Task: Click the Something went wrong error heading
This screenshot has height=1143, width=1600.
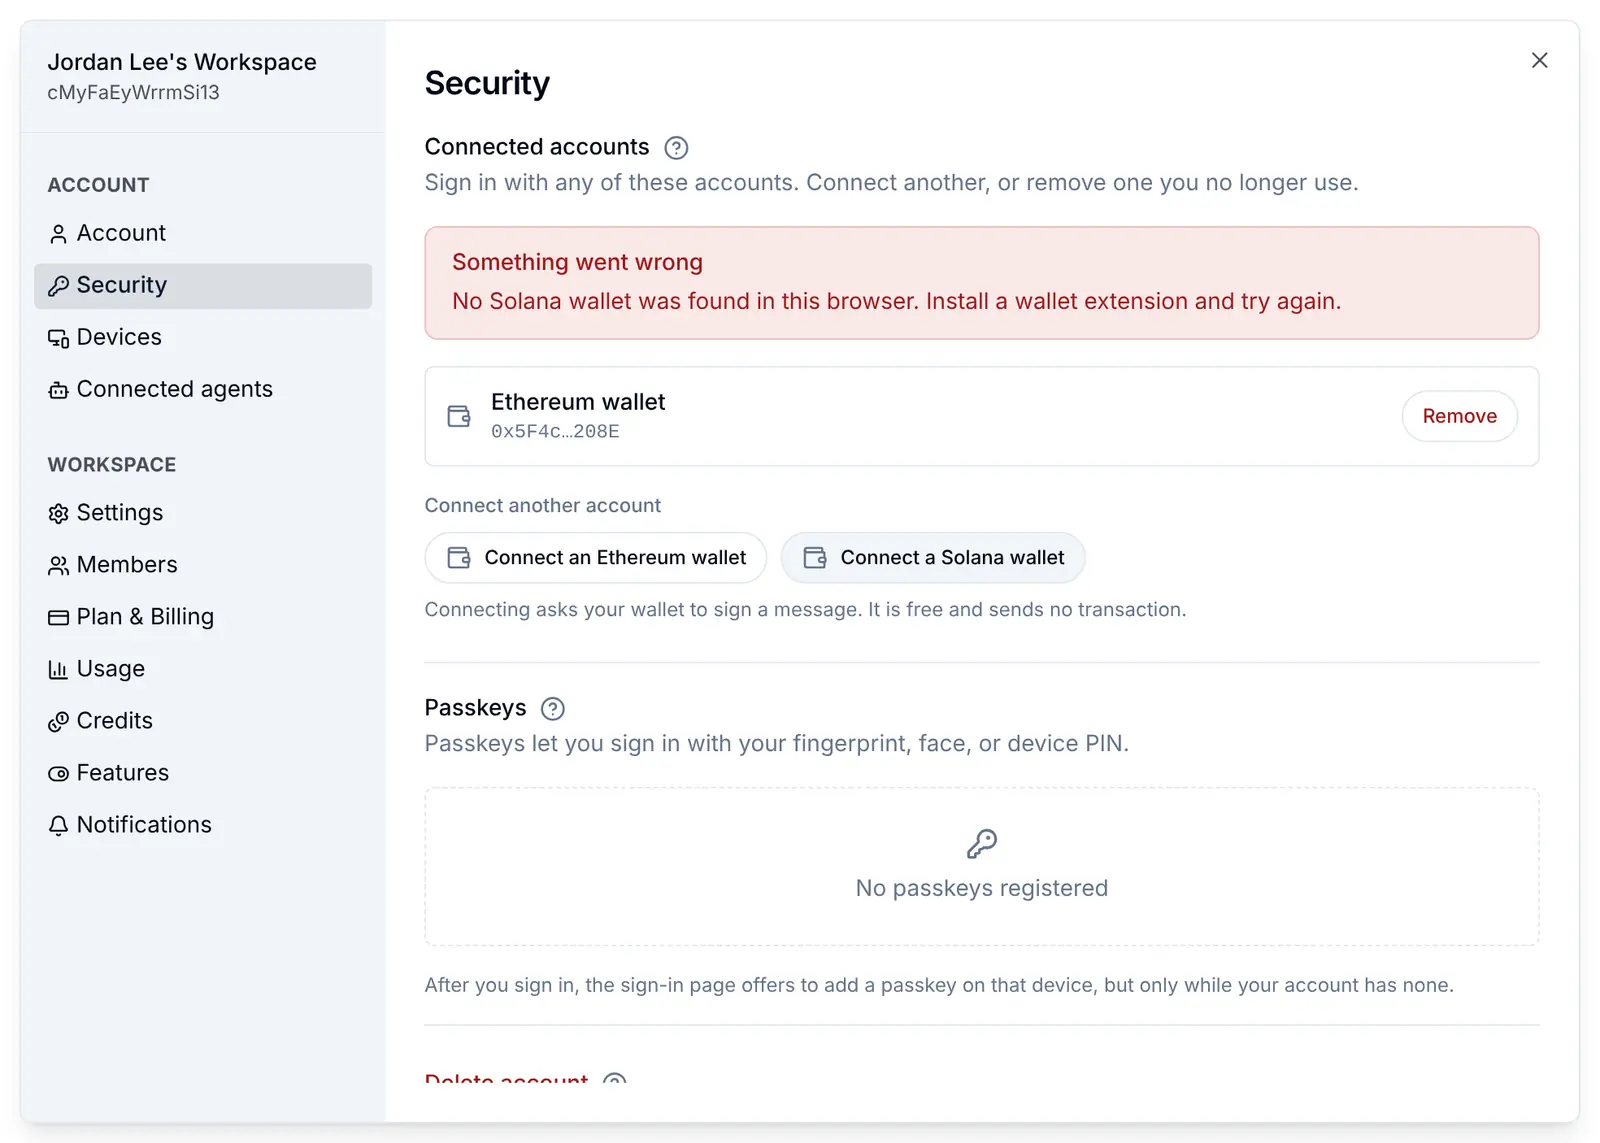Action: pos(577,262)
